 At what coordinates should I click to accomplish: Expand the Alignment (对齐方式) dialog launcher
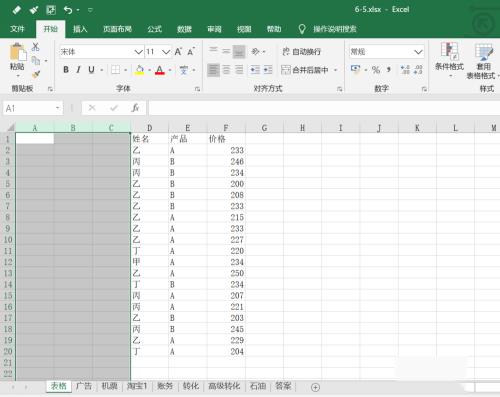339,89
